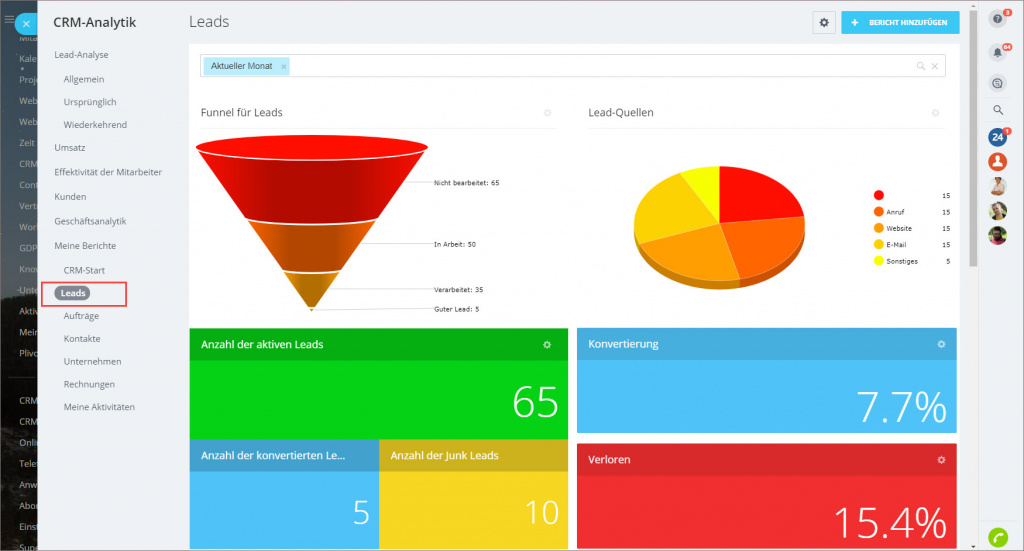Image resolution: width=1024 pixels, height=551 pixels.
Task: Select Umsatz in the left menu
Action: tap(69, 147)
